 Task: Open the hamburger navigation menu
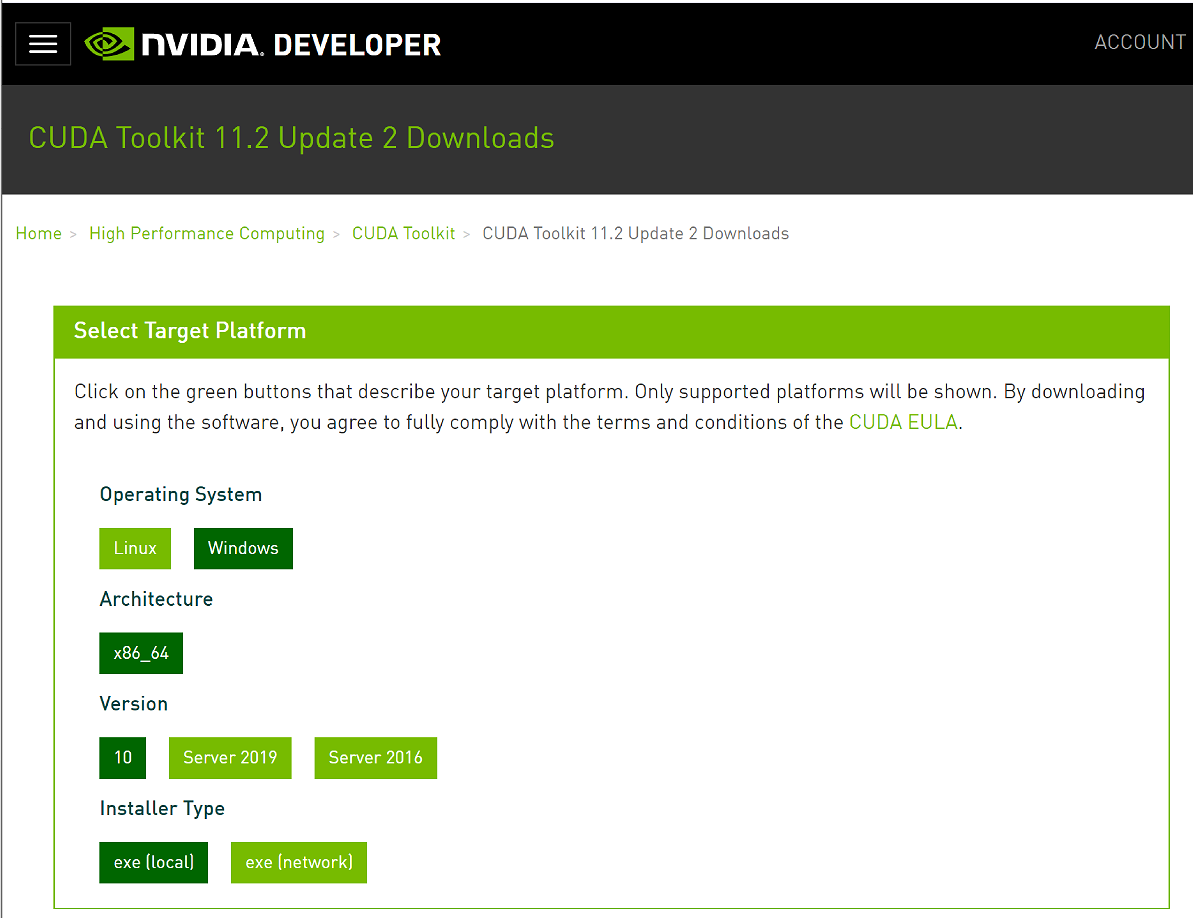coord(42,43)
